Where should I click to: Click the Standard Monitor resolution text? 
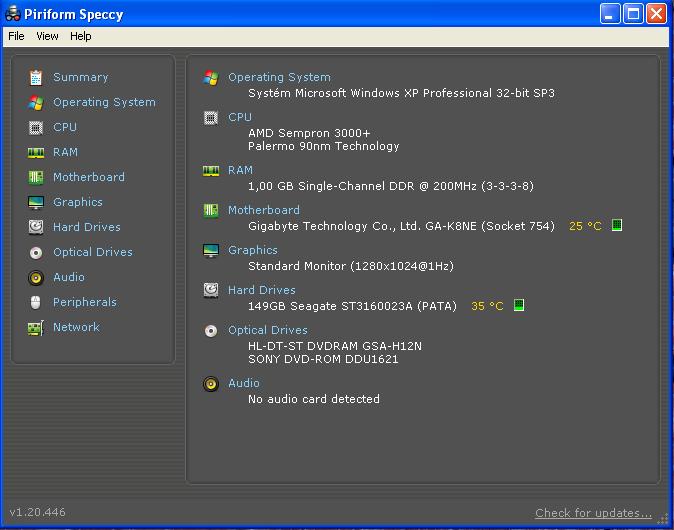click(x=351, y=266)
